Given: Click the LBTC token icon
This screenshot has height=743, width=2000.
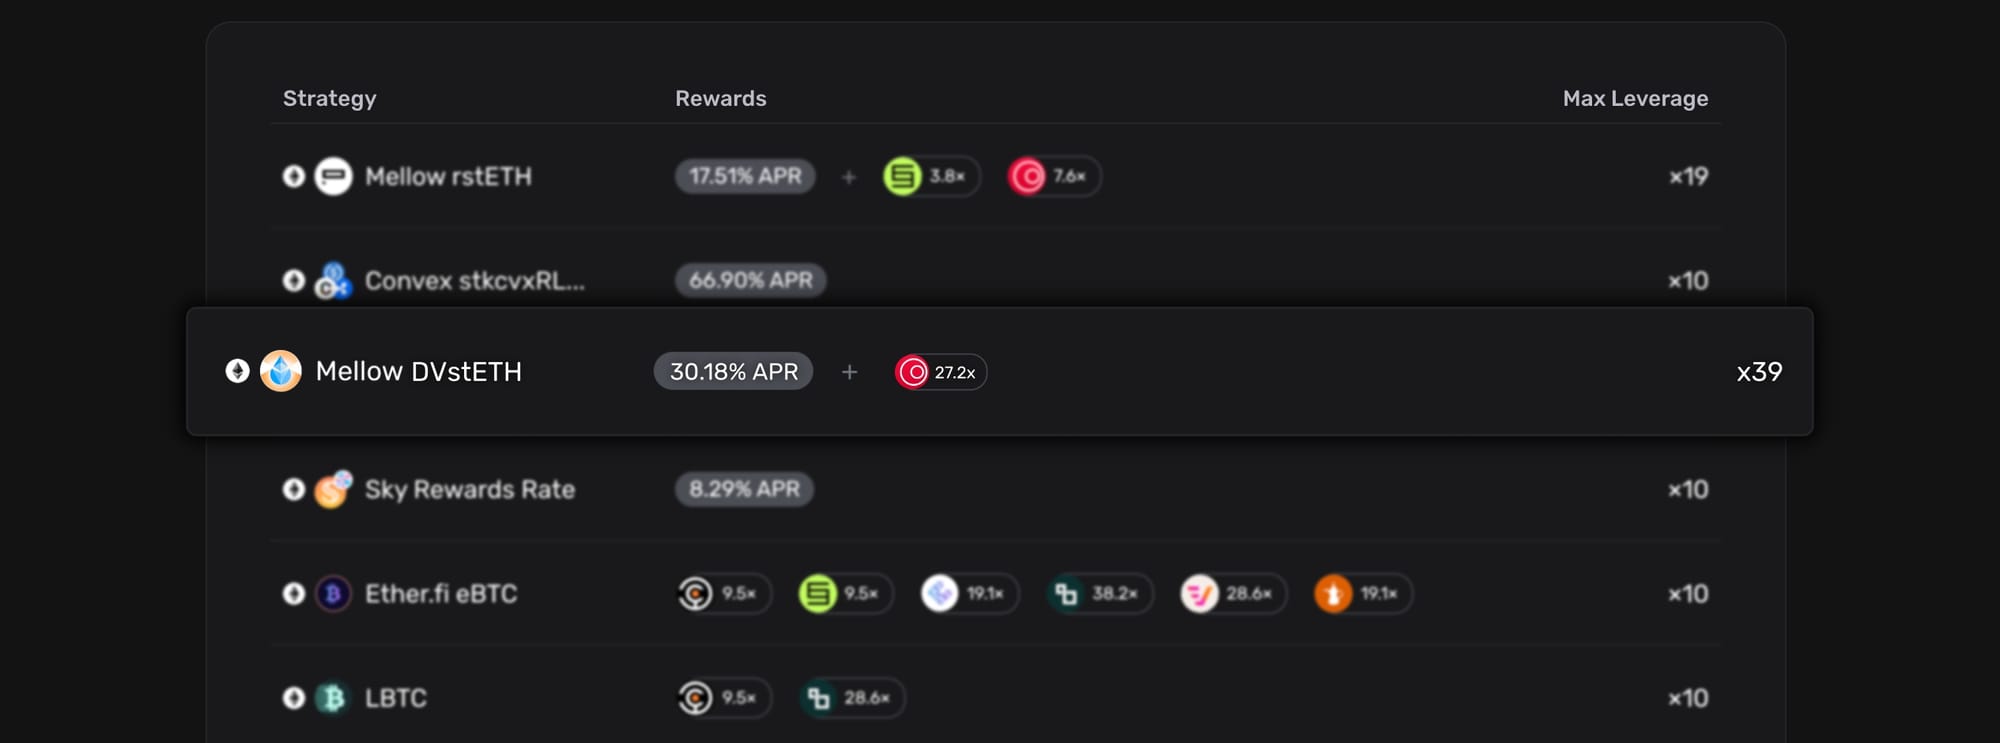Looking at the screenshot, I should [333, 698].
